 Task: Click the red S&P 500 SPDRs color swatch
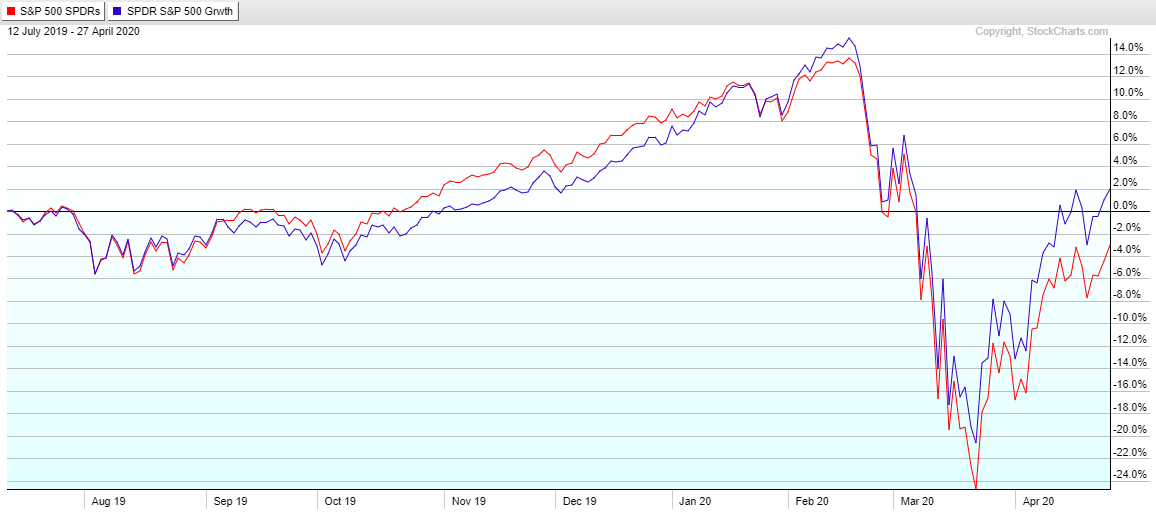click(10, 13)
